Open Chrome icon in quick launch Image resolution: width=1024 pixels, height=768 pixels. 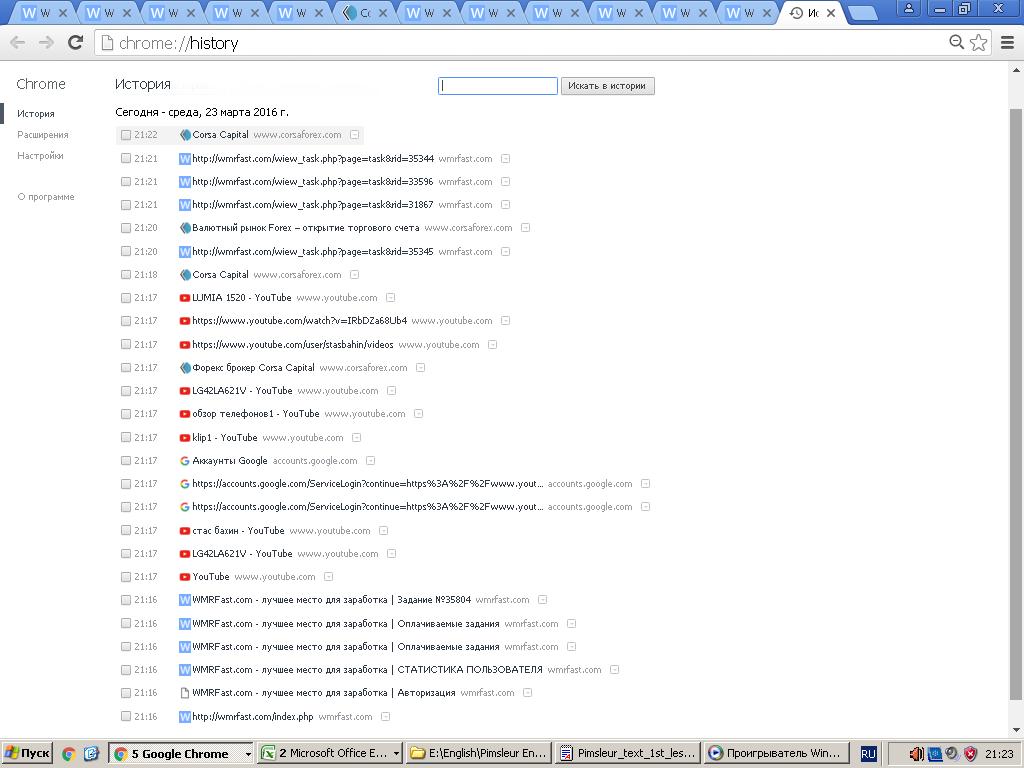pyautogui.click(x=69, y=754)
